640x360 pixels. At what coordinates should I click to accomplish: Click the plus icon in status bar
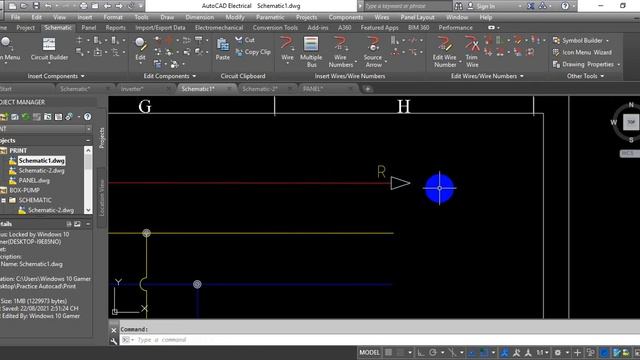(577, 353)
